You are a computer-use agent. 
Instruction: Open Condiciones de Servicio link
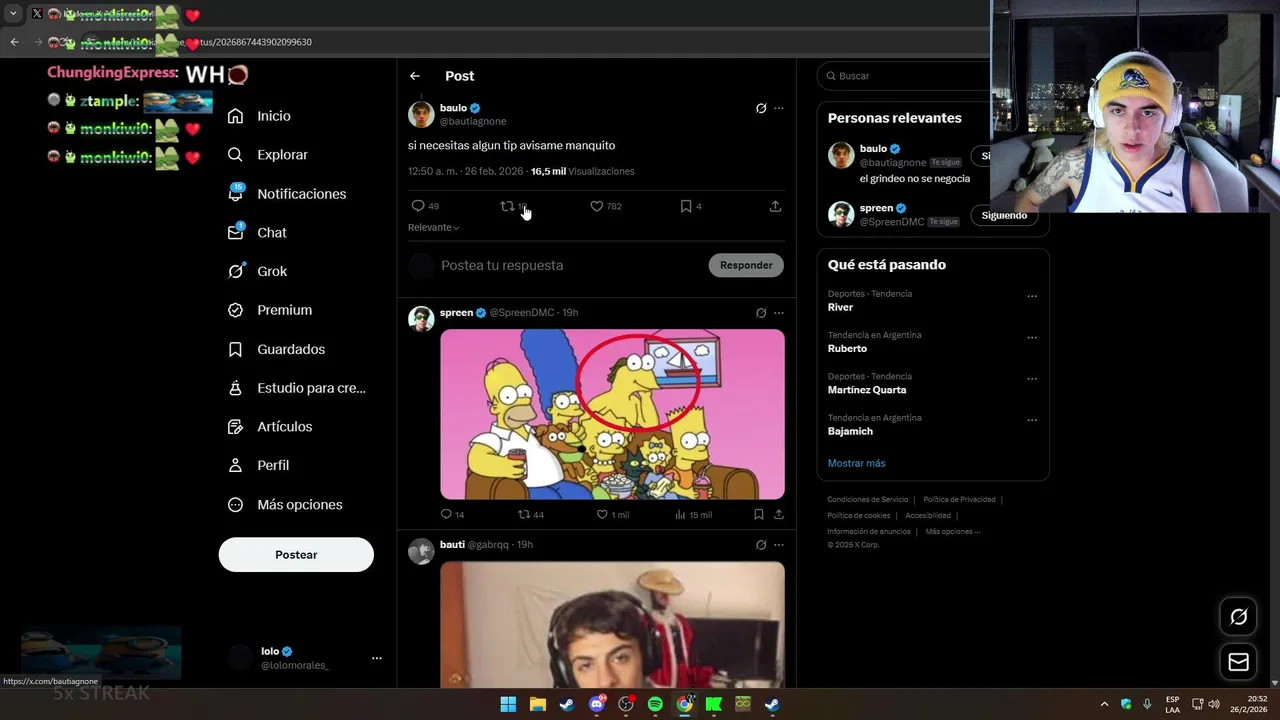(x=867, y=500)
